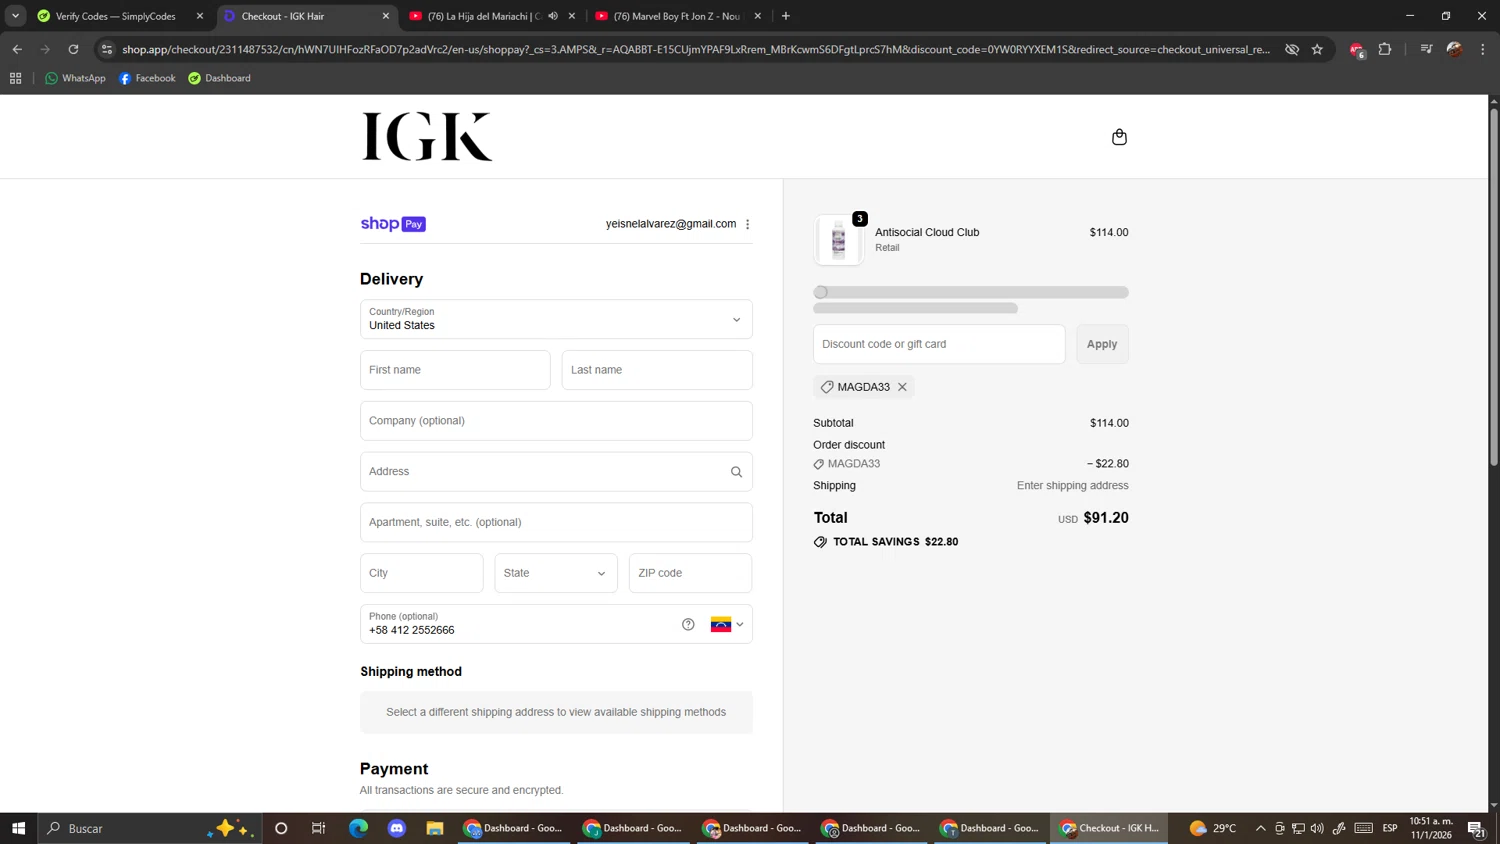This screenshot has width=1500, height=844.
Task: Bookmark this page with the star
Action: click(x=1317, y=49)
